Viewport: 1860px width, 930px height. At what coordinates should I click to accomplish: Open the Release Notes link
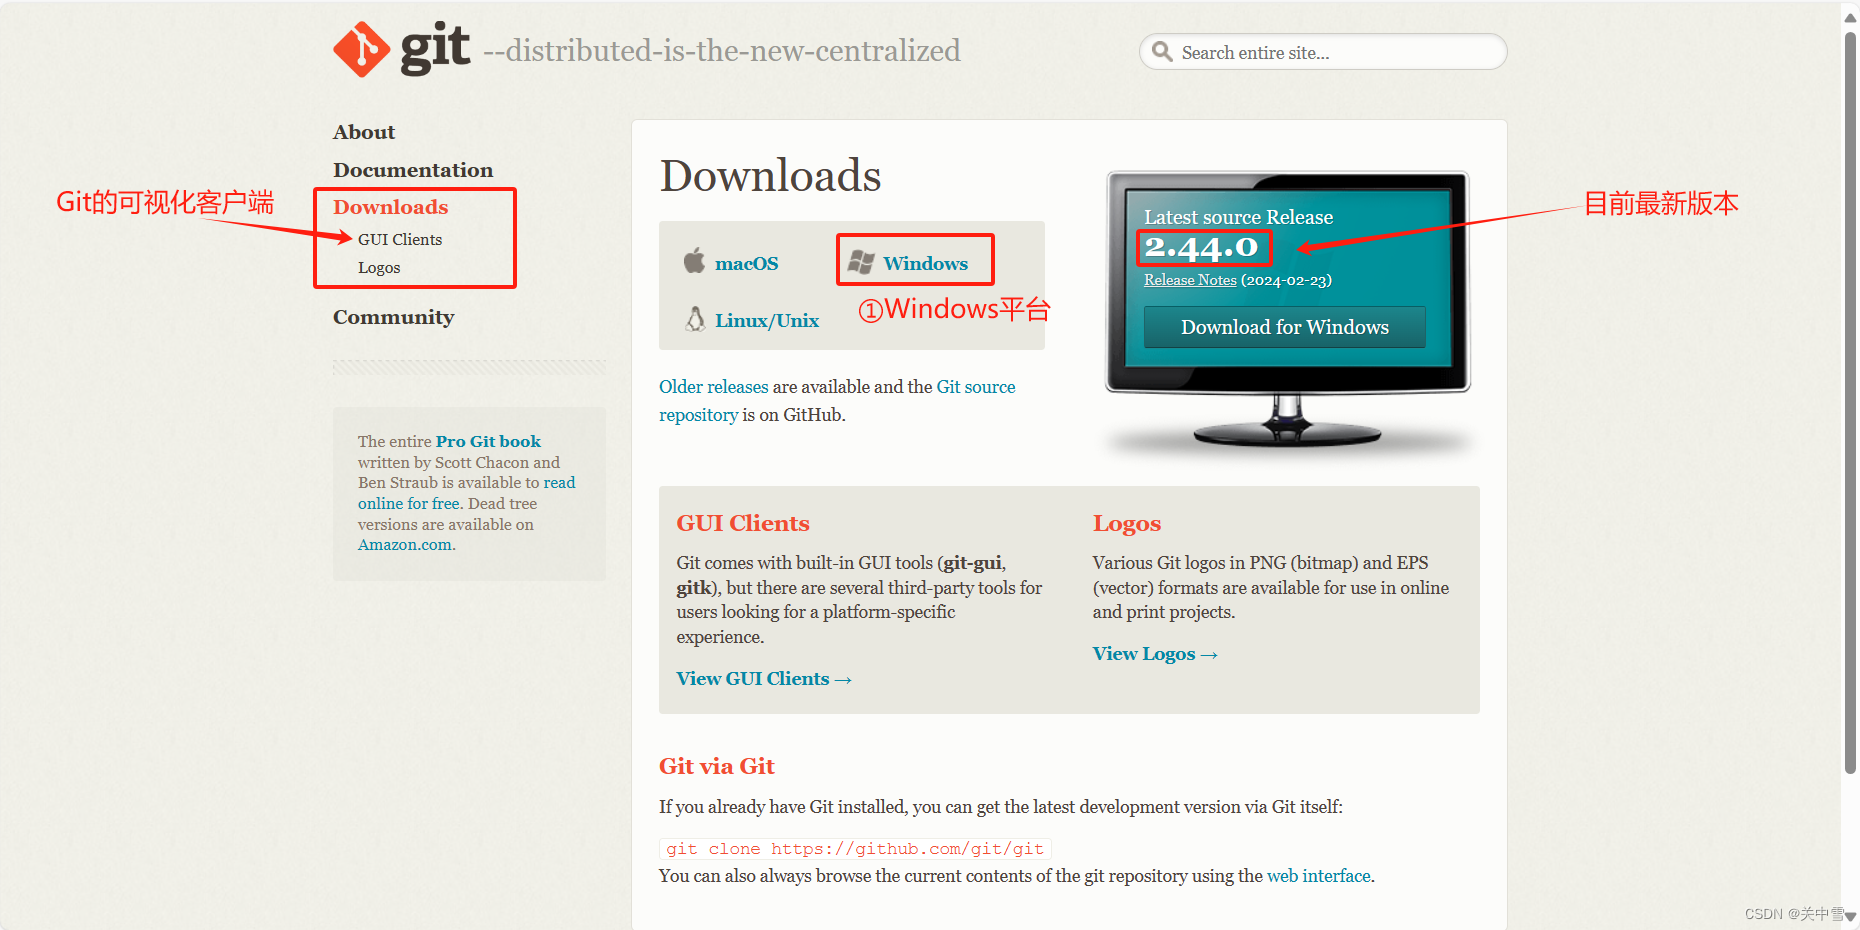click(1190, 280)
